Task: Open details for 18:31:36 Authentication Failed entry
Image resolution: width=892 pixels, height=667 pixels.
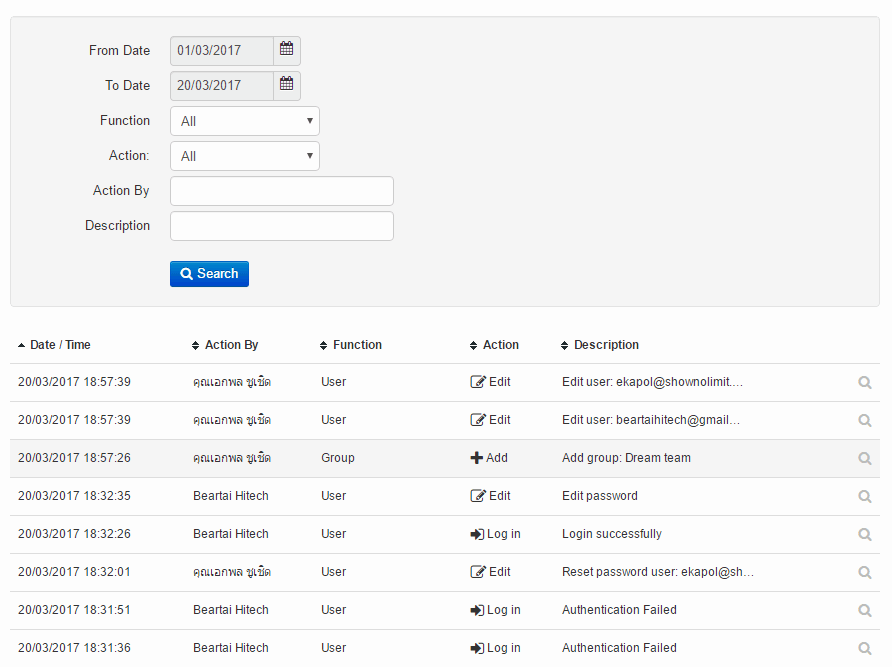Action: pyautogui.click(x=865, y=648)
